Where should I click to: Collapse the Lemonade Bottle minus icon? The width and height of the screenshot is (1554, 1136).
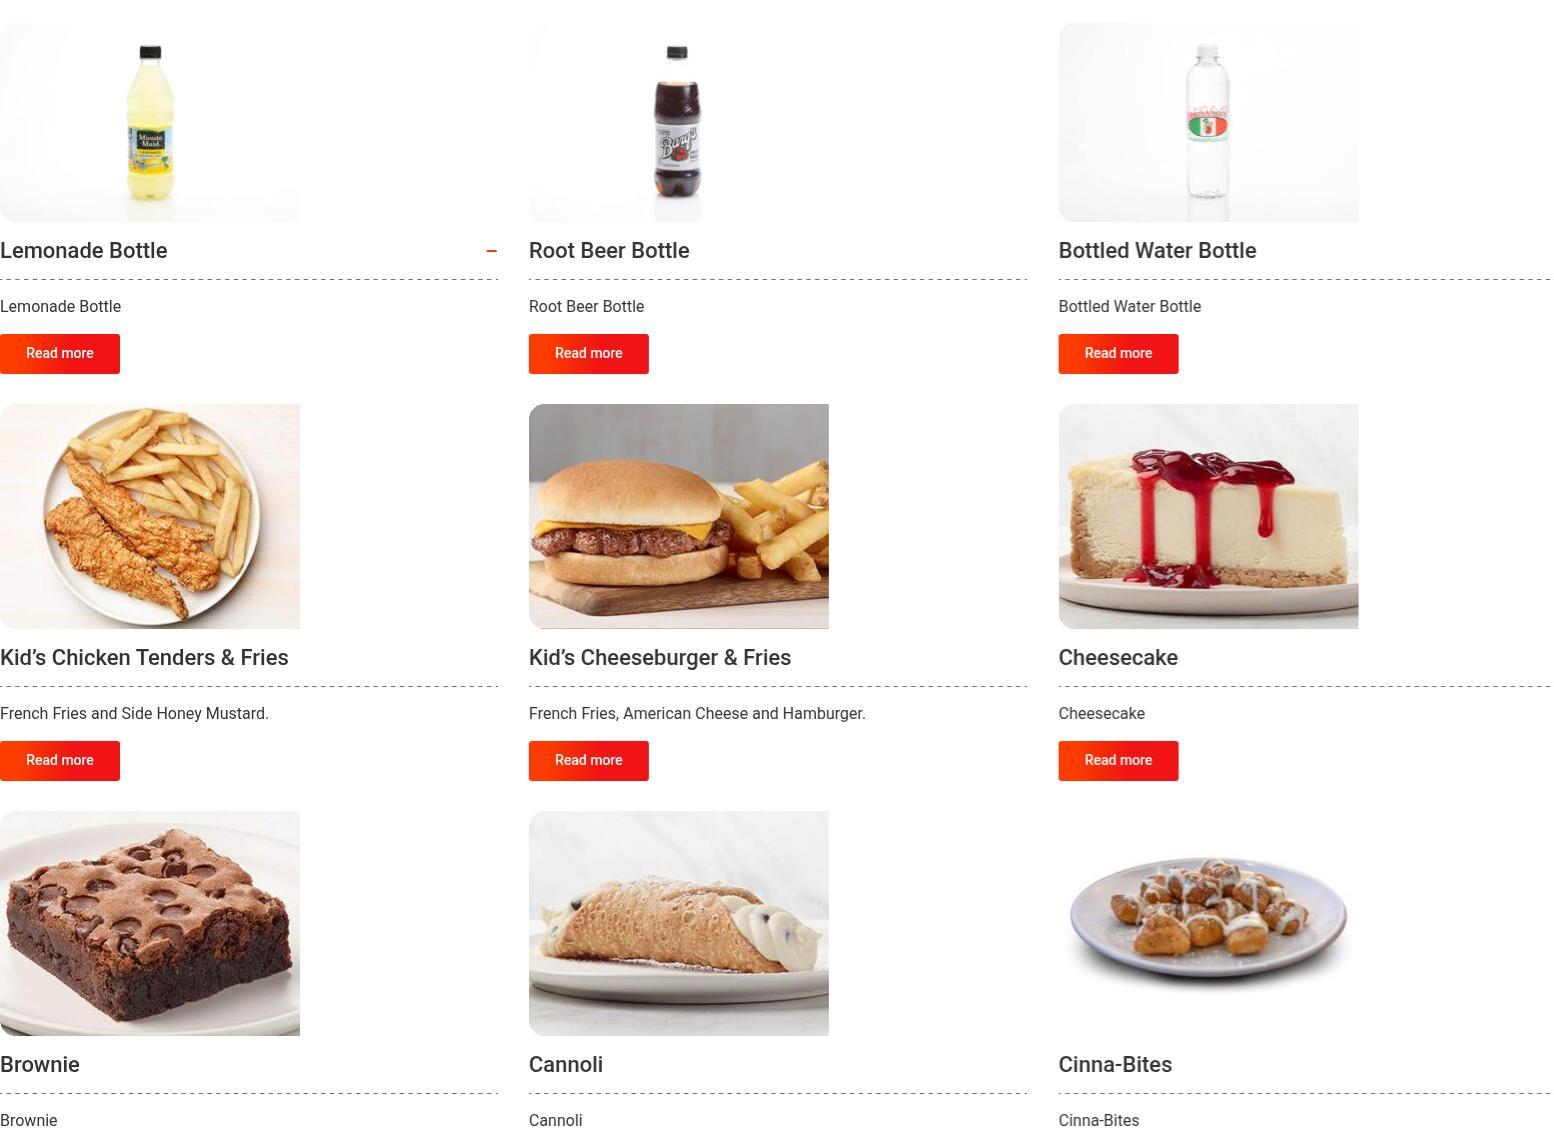(x=491, y=251)
